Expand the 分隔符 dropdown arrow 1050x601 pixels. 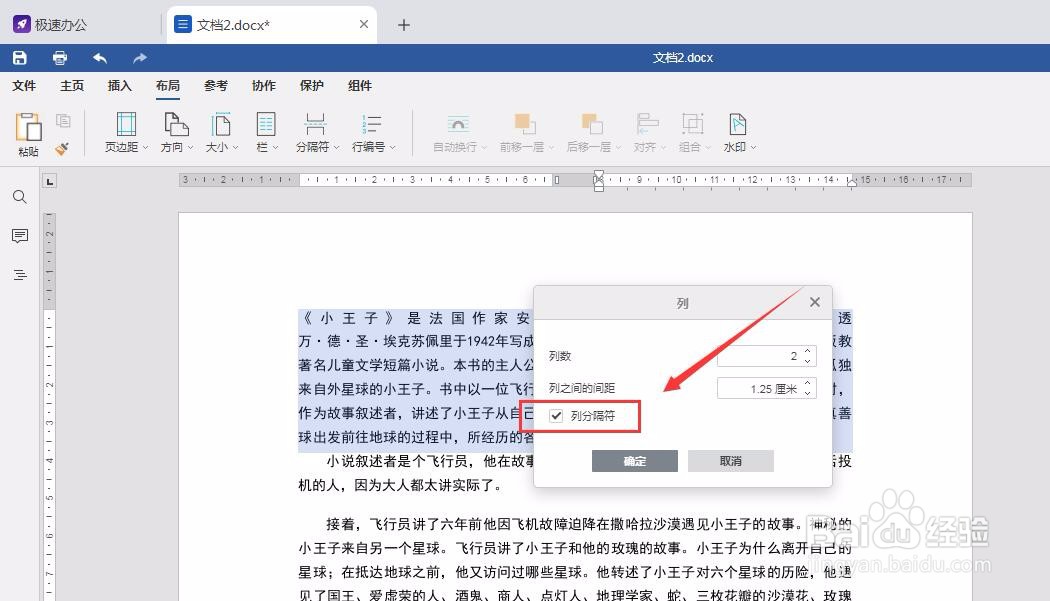coord(336,147)
